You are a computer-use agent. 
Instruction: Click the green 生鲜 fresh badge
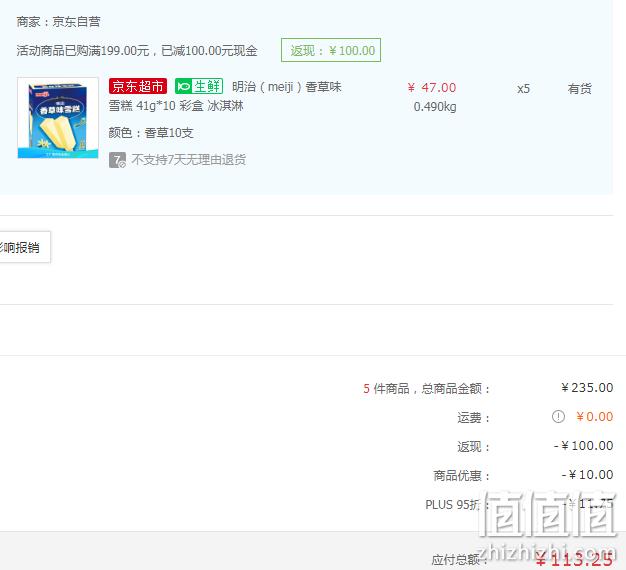(x=199, y=86)
